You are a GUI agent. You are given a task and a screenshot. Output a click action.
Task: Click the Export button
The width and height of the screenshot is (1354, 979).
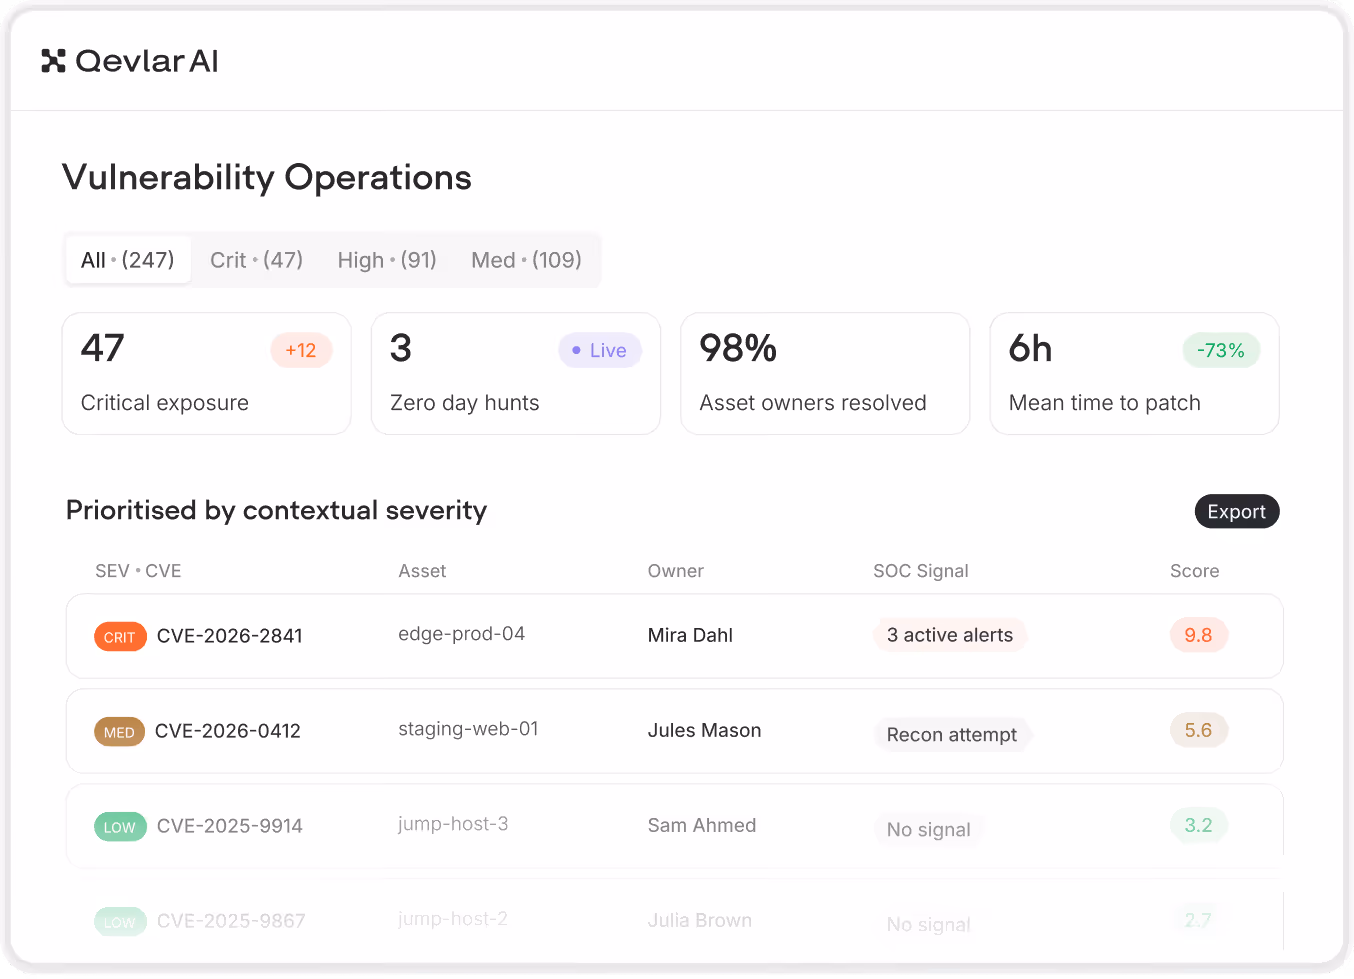click(1237, 511)
